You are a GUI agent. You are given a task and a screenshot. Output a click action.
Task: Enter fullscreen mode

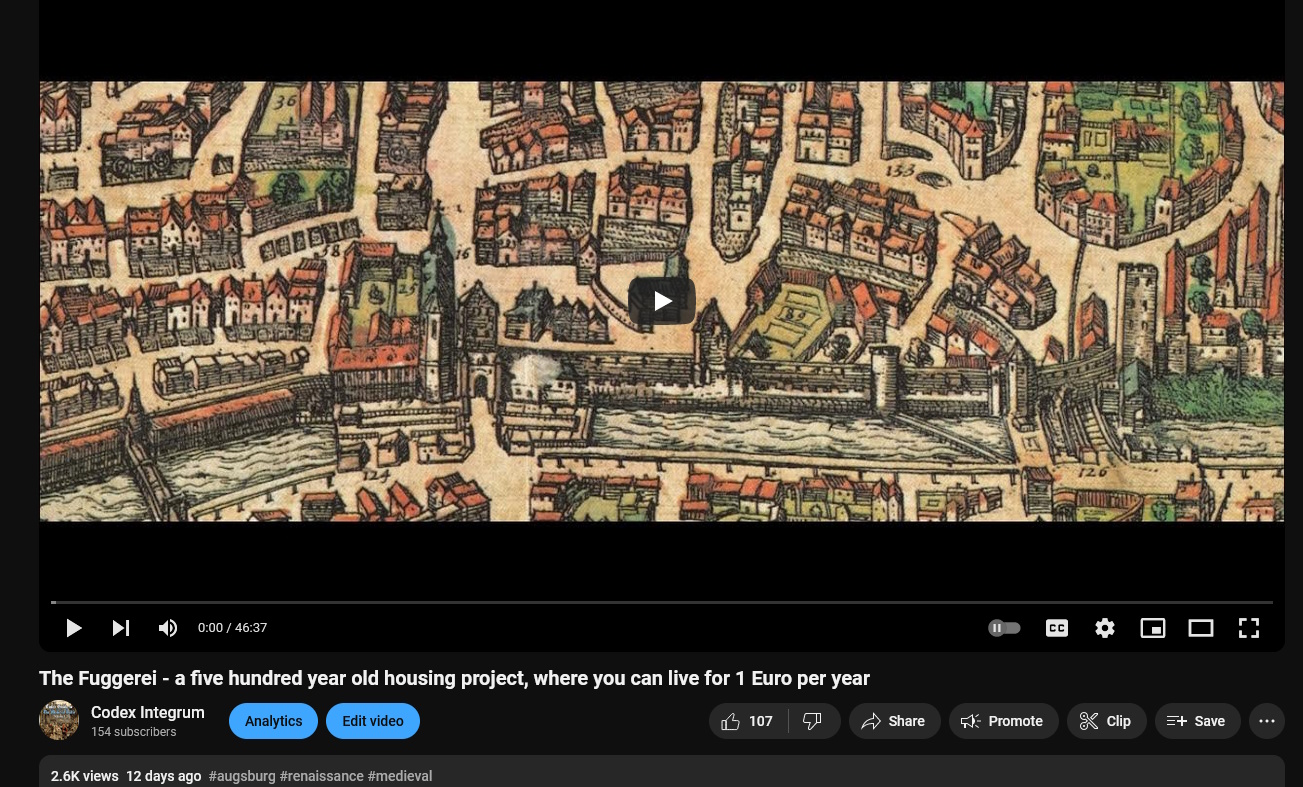pyautogui.click(x=1248, y=628)
